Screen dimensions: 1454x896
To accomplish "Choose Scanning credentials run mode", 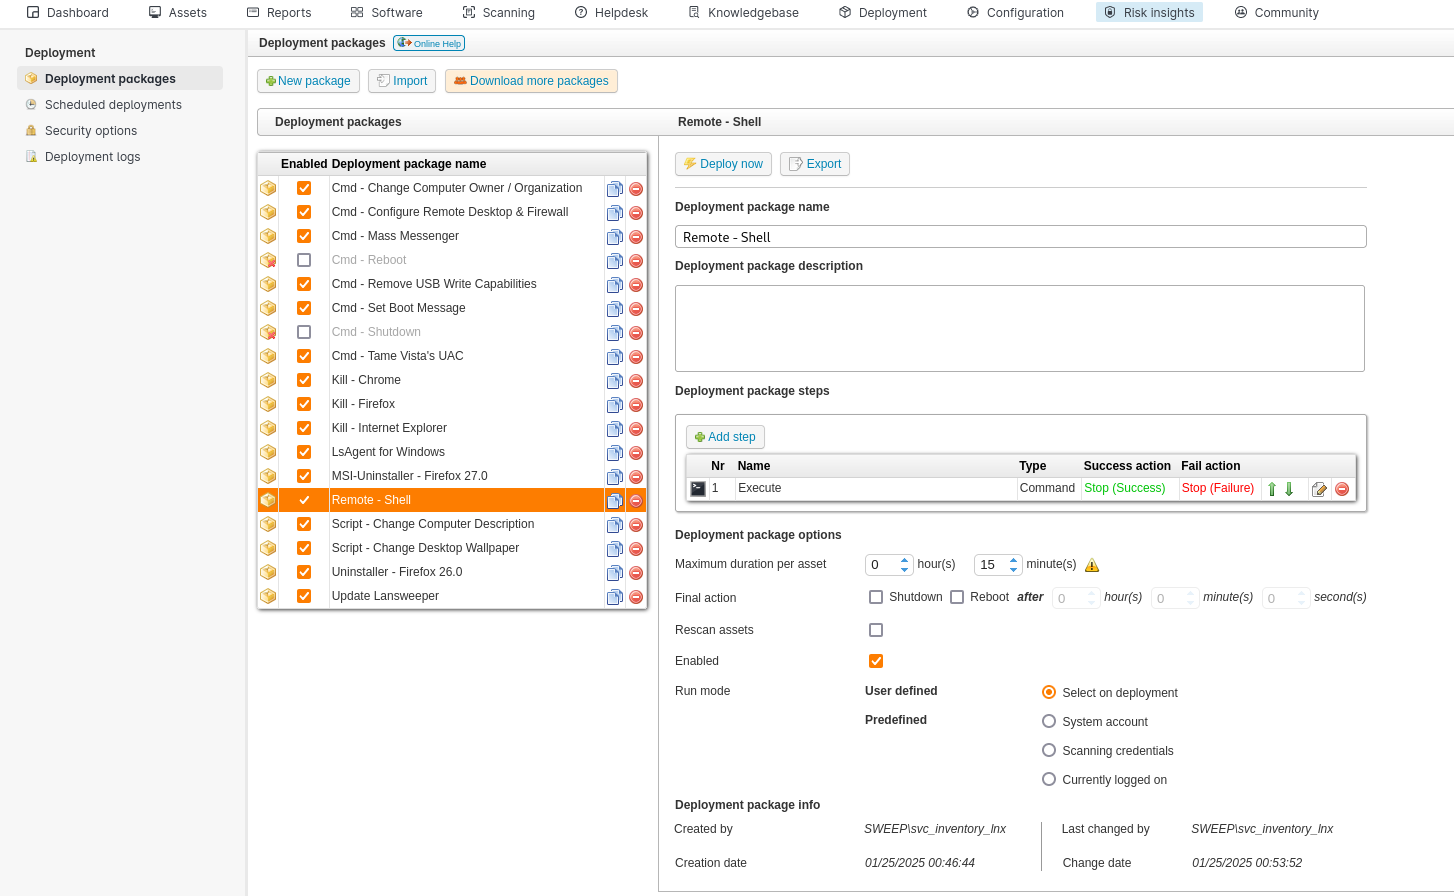I will click(x=1049, y=750).
